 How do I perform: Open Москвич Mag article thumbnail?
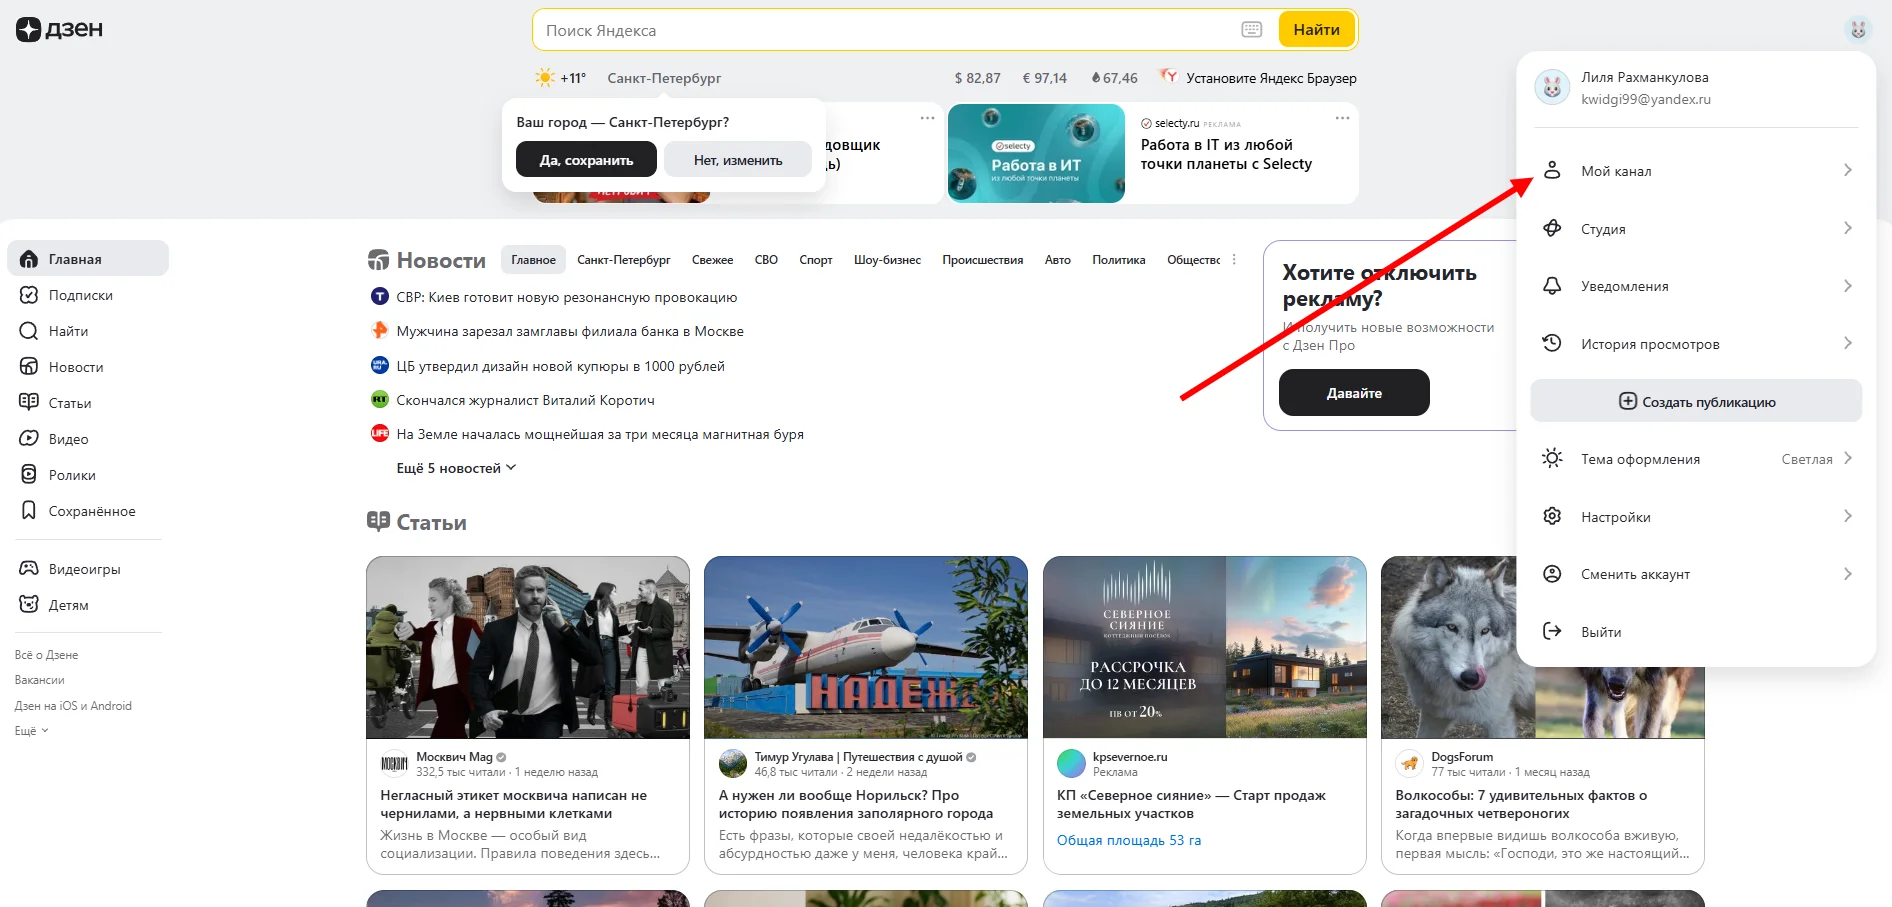528,648
